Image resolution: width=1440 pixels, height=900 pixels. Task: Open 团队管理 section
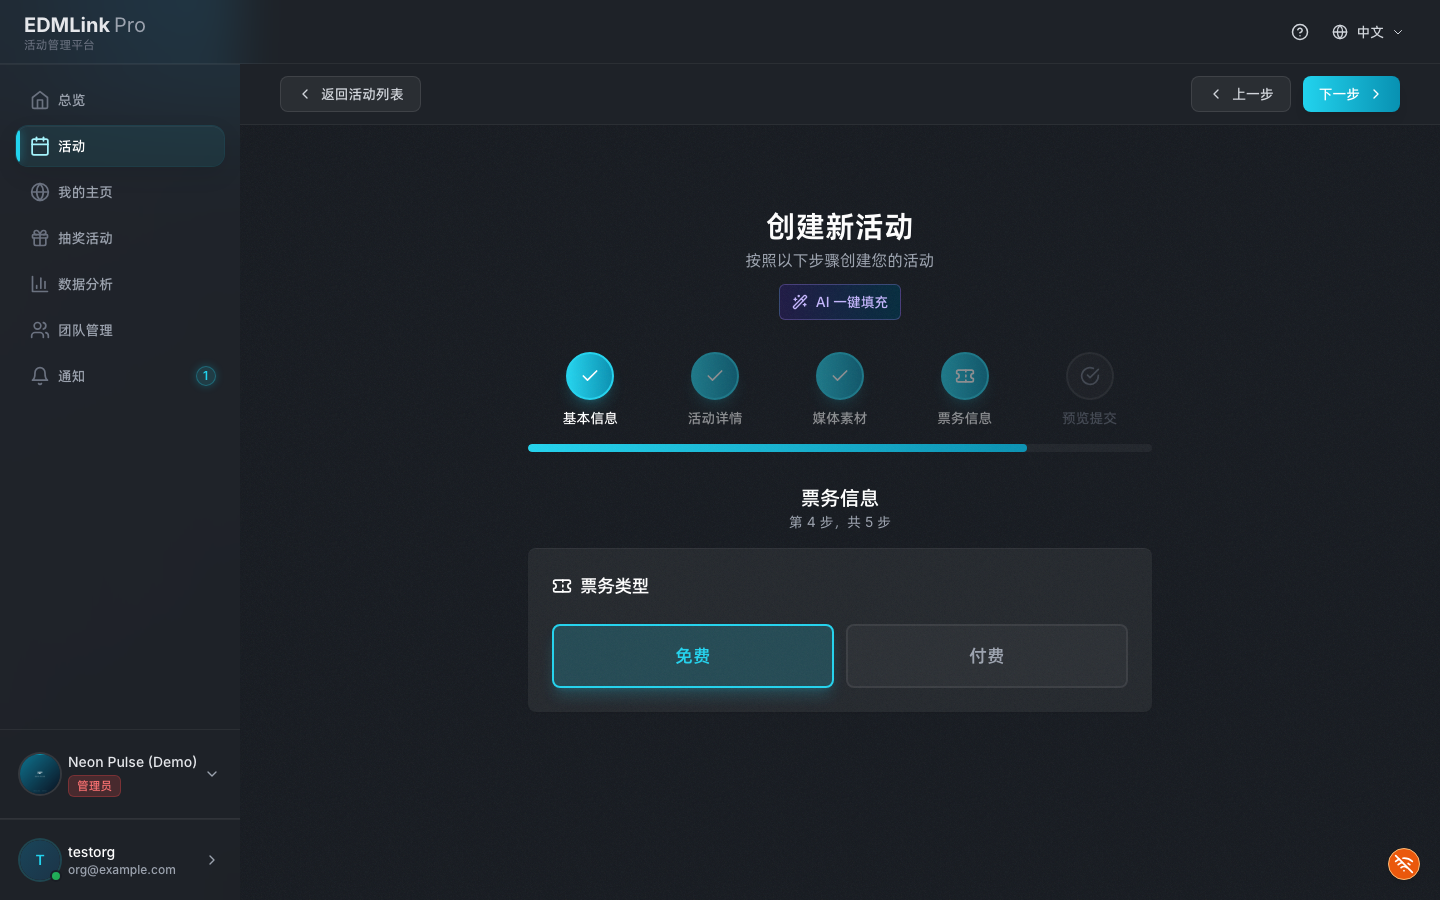click(120, 330)
